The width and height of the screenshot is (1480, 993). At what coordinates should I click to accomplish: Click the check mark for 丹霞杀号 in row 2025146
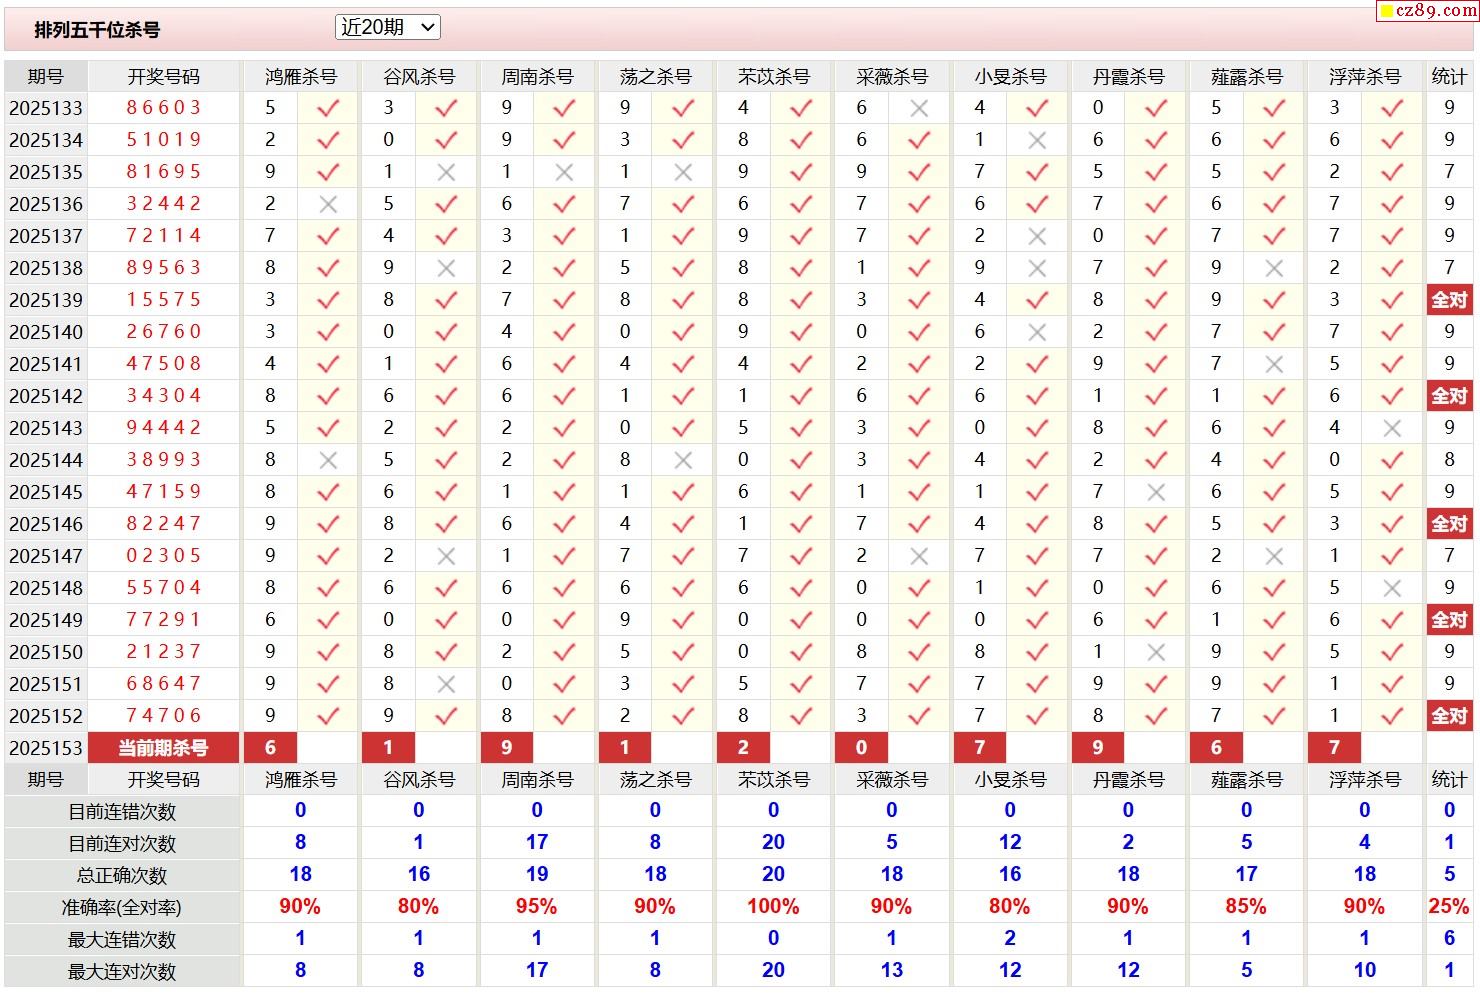(x=1156, y=524)
